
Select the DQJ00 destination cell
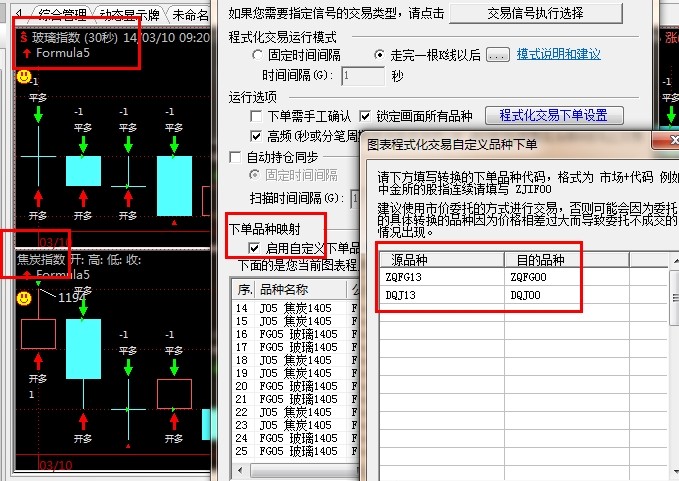[567, 295]
